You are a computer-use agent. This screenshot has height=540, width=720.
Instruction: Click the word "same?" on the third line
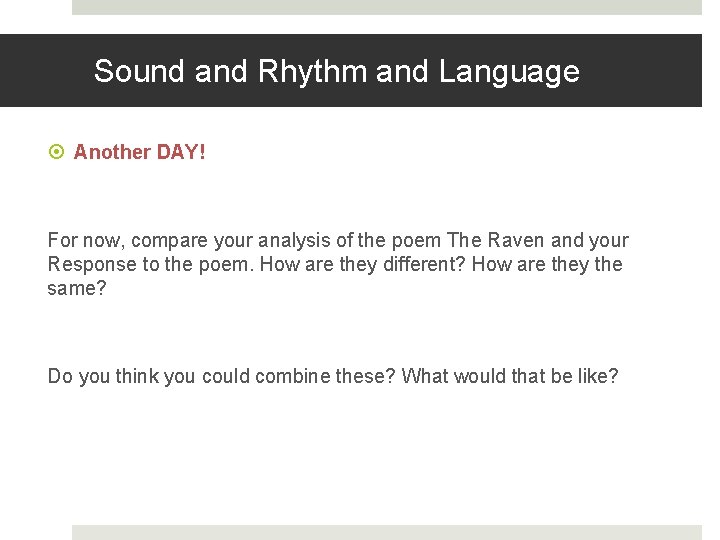point(74,288)
